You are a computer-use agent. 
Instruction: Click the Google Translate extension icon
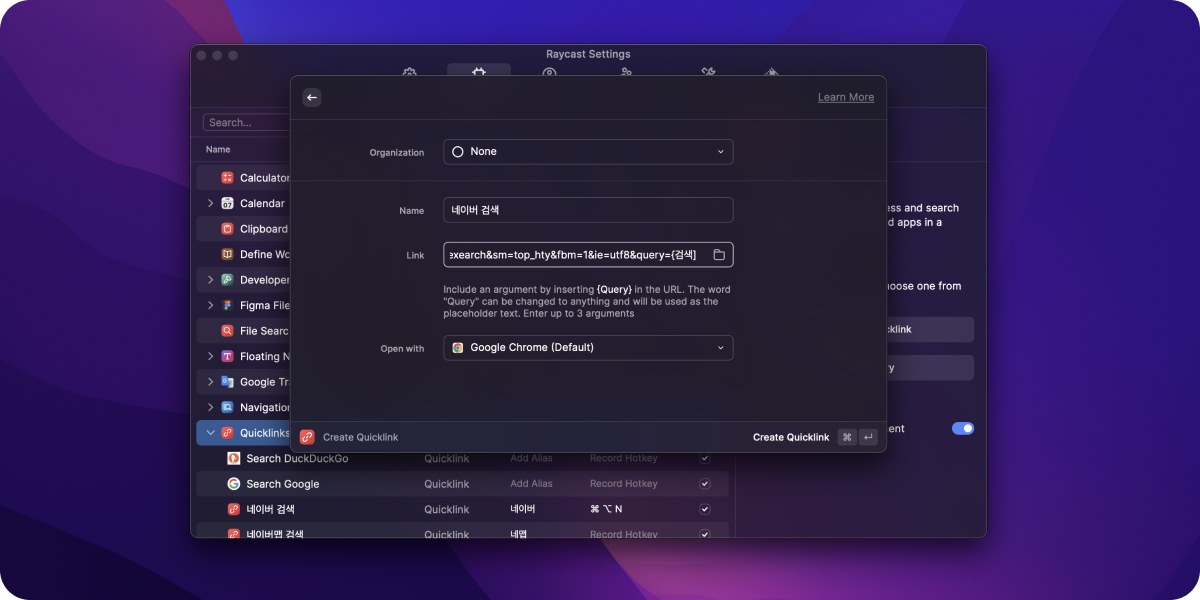pyautogui.click(x=227, y=382)
